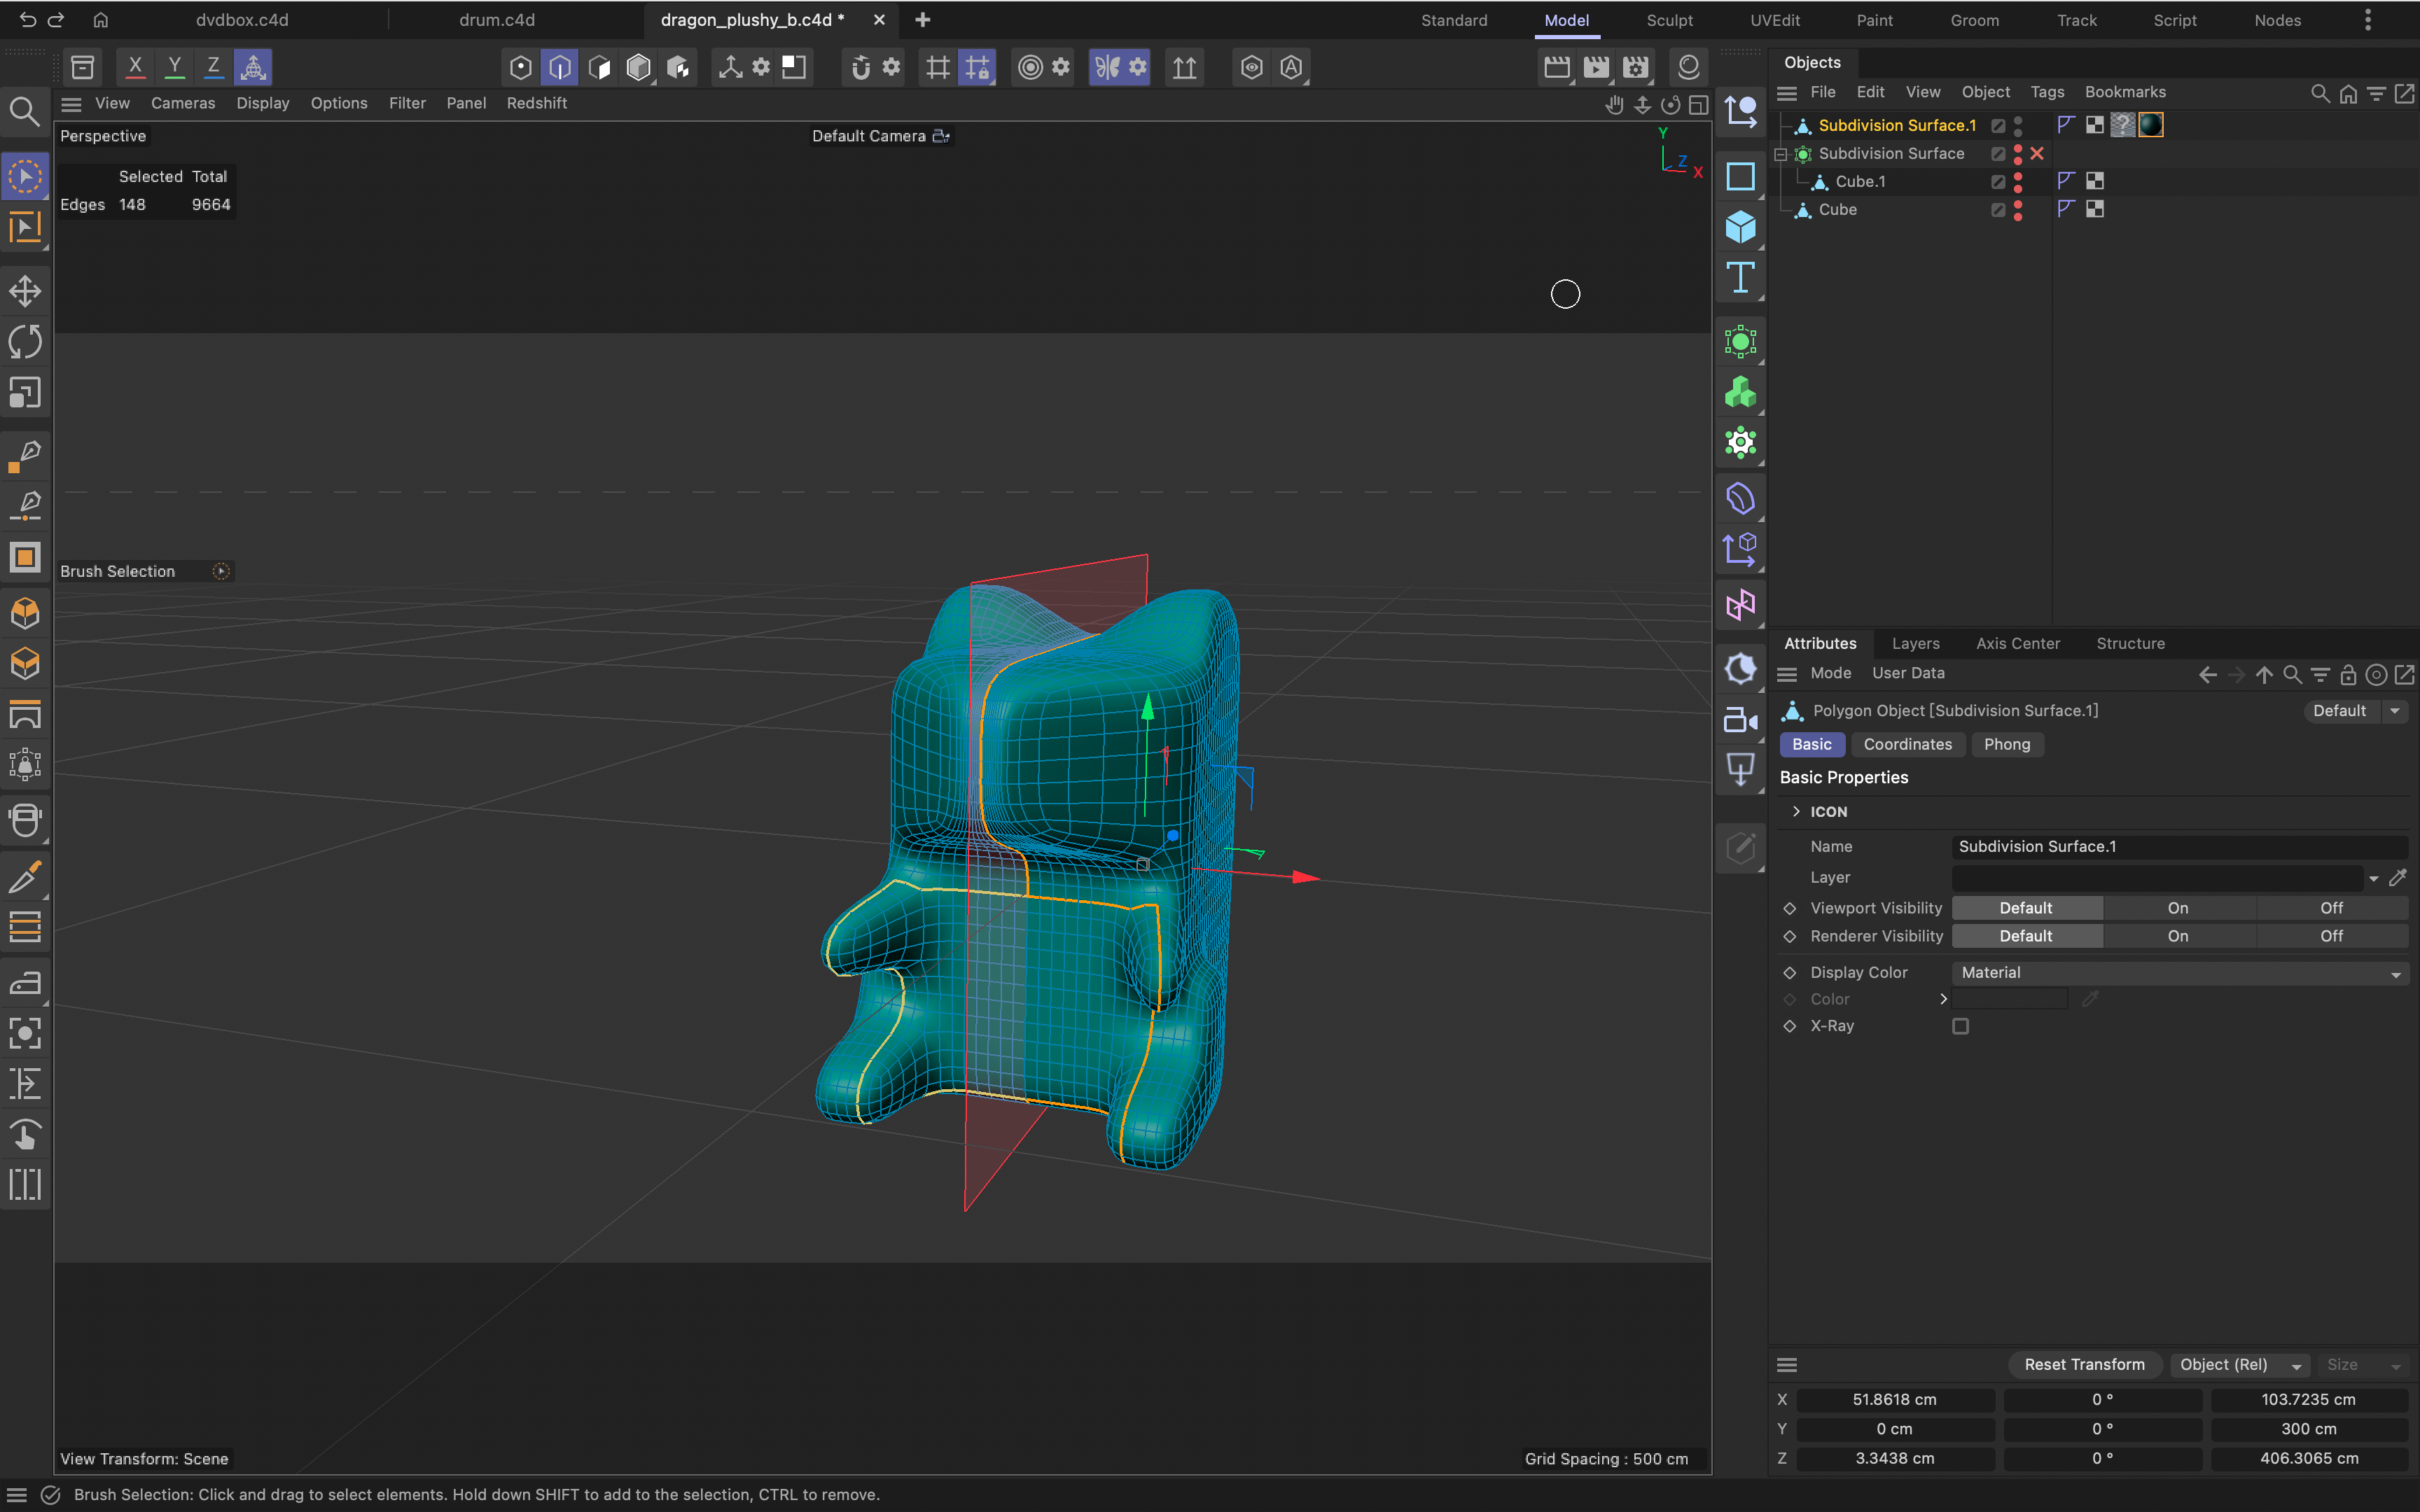Disable the Subdivision Surface generator checkmark
The image size is (2420, 1512).
click(2038, 154)
